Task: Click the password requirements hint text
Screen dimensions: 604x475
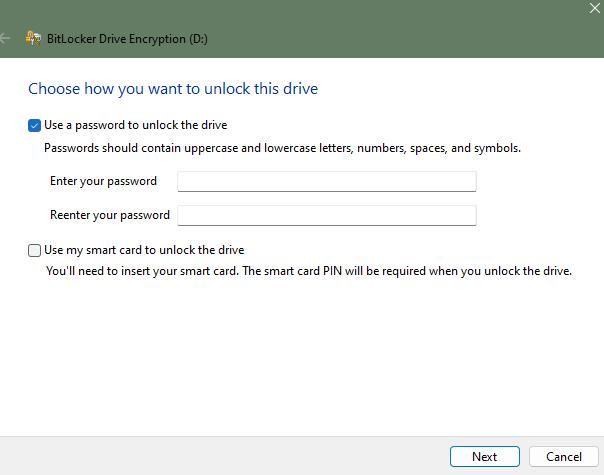Action: click(282, 148)
